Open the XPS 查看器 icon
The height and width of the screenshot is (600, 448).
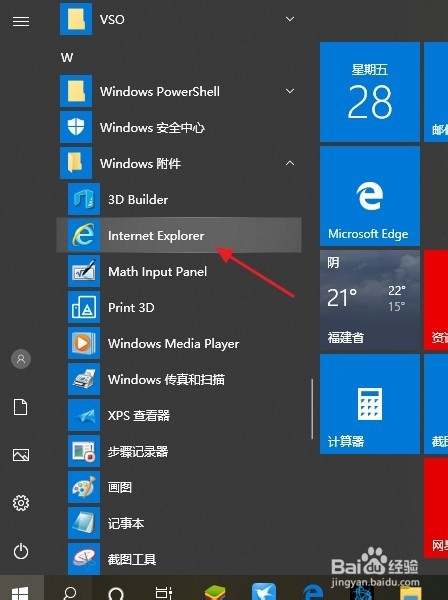[84, 415]
